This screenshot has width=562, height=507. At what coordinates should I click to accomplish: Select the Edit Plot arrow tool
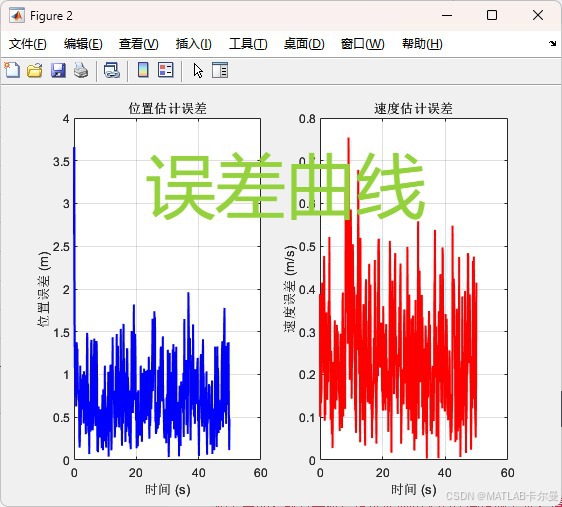198,70
